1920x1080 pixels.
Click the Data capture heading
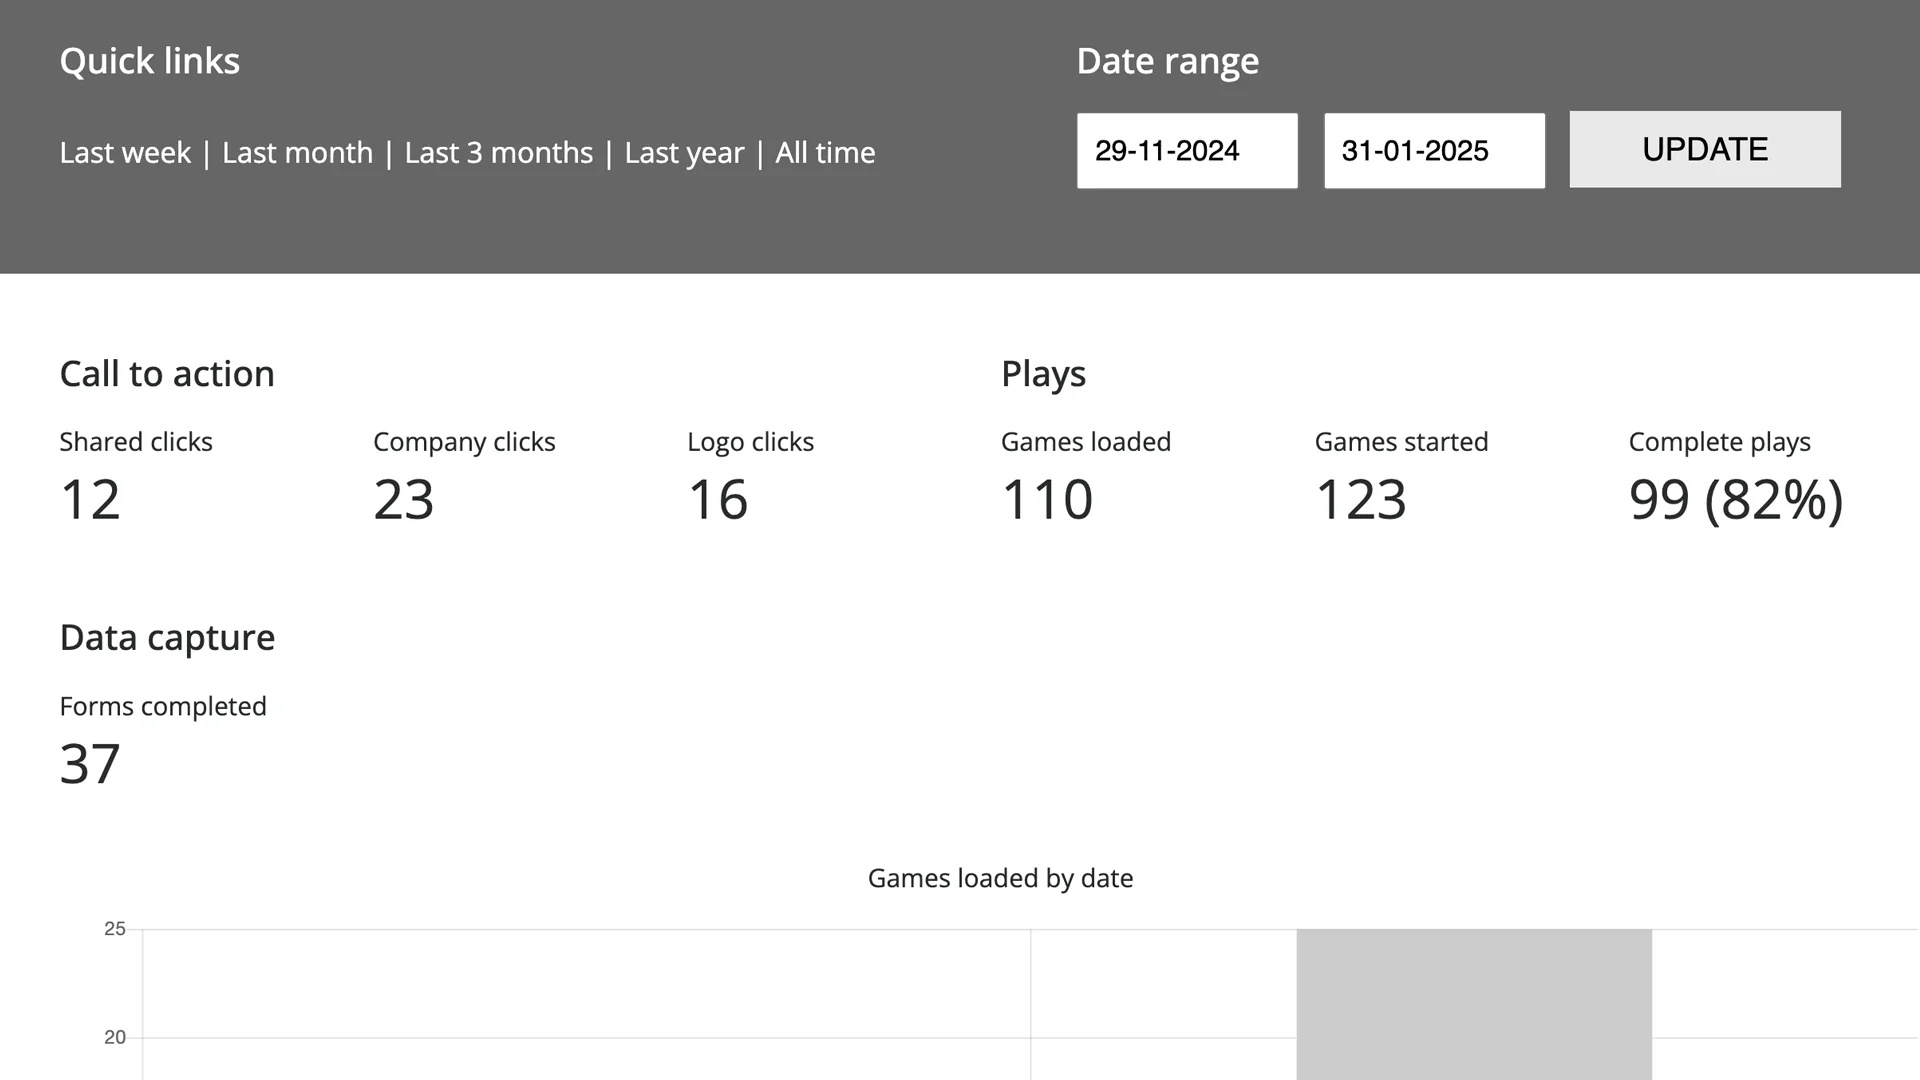[x=167, y=638]
